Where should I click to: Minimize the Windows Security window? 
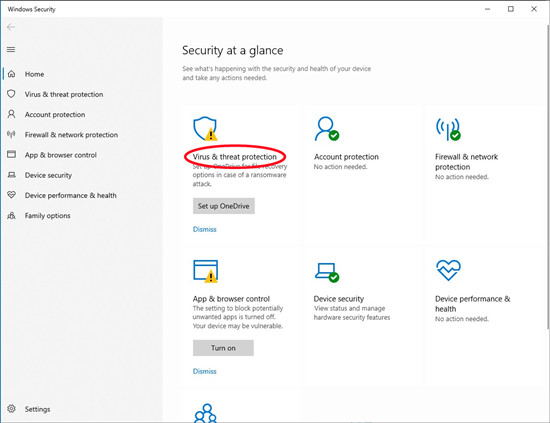pos(488,9)
